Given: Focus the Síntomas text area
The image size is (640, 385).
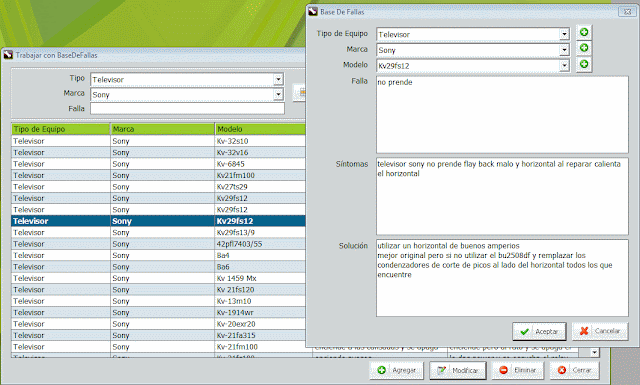Looking at the screenshot, I should pyautogui.click(x=502, y=196).
